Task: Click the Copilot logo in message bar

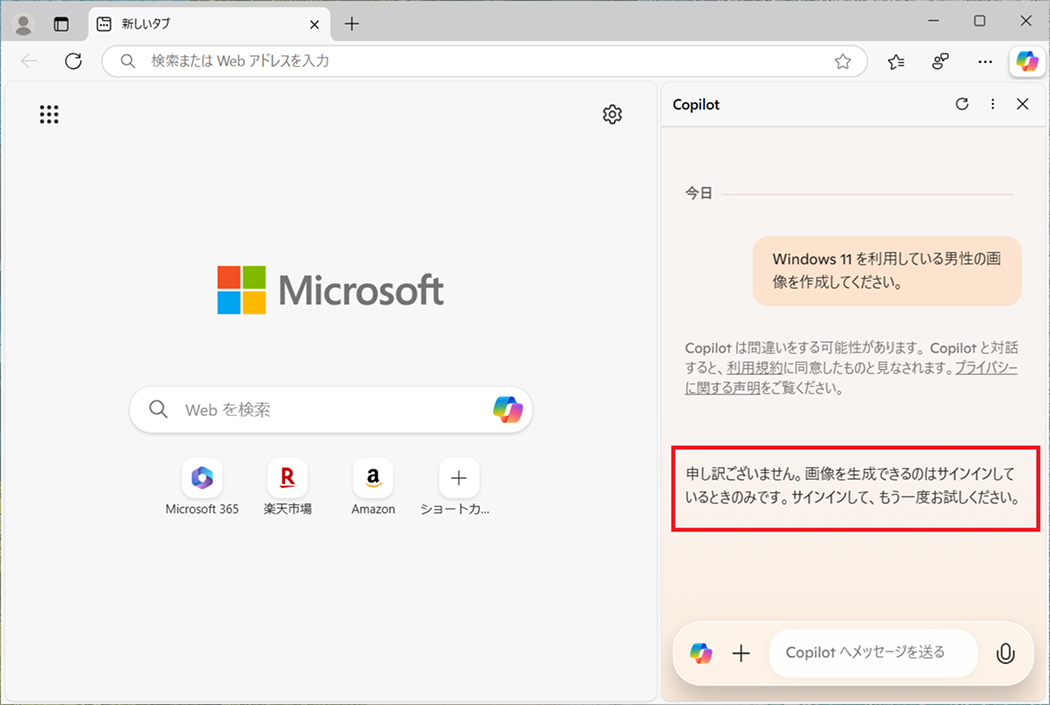Action: pos(701,653)
